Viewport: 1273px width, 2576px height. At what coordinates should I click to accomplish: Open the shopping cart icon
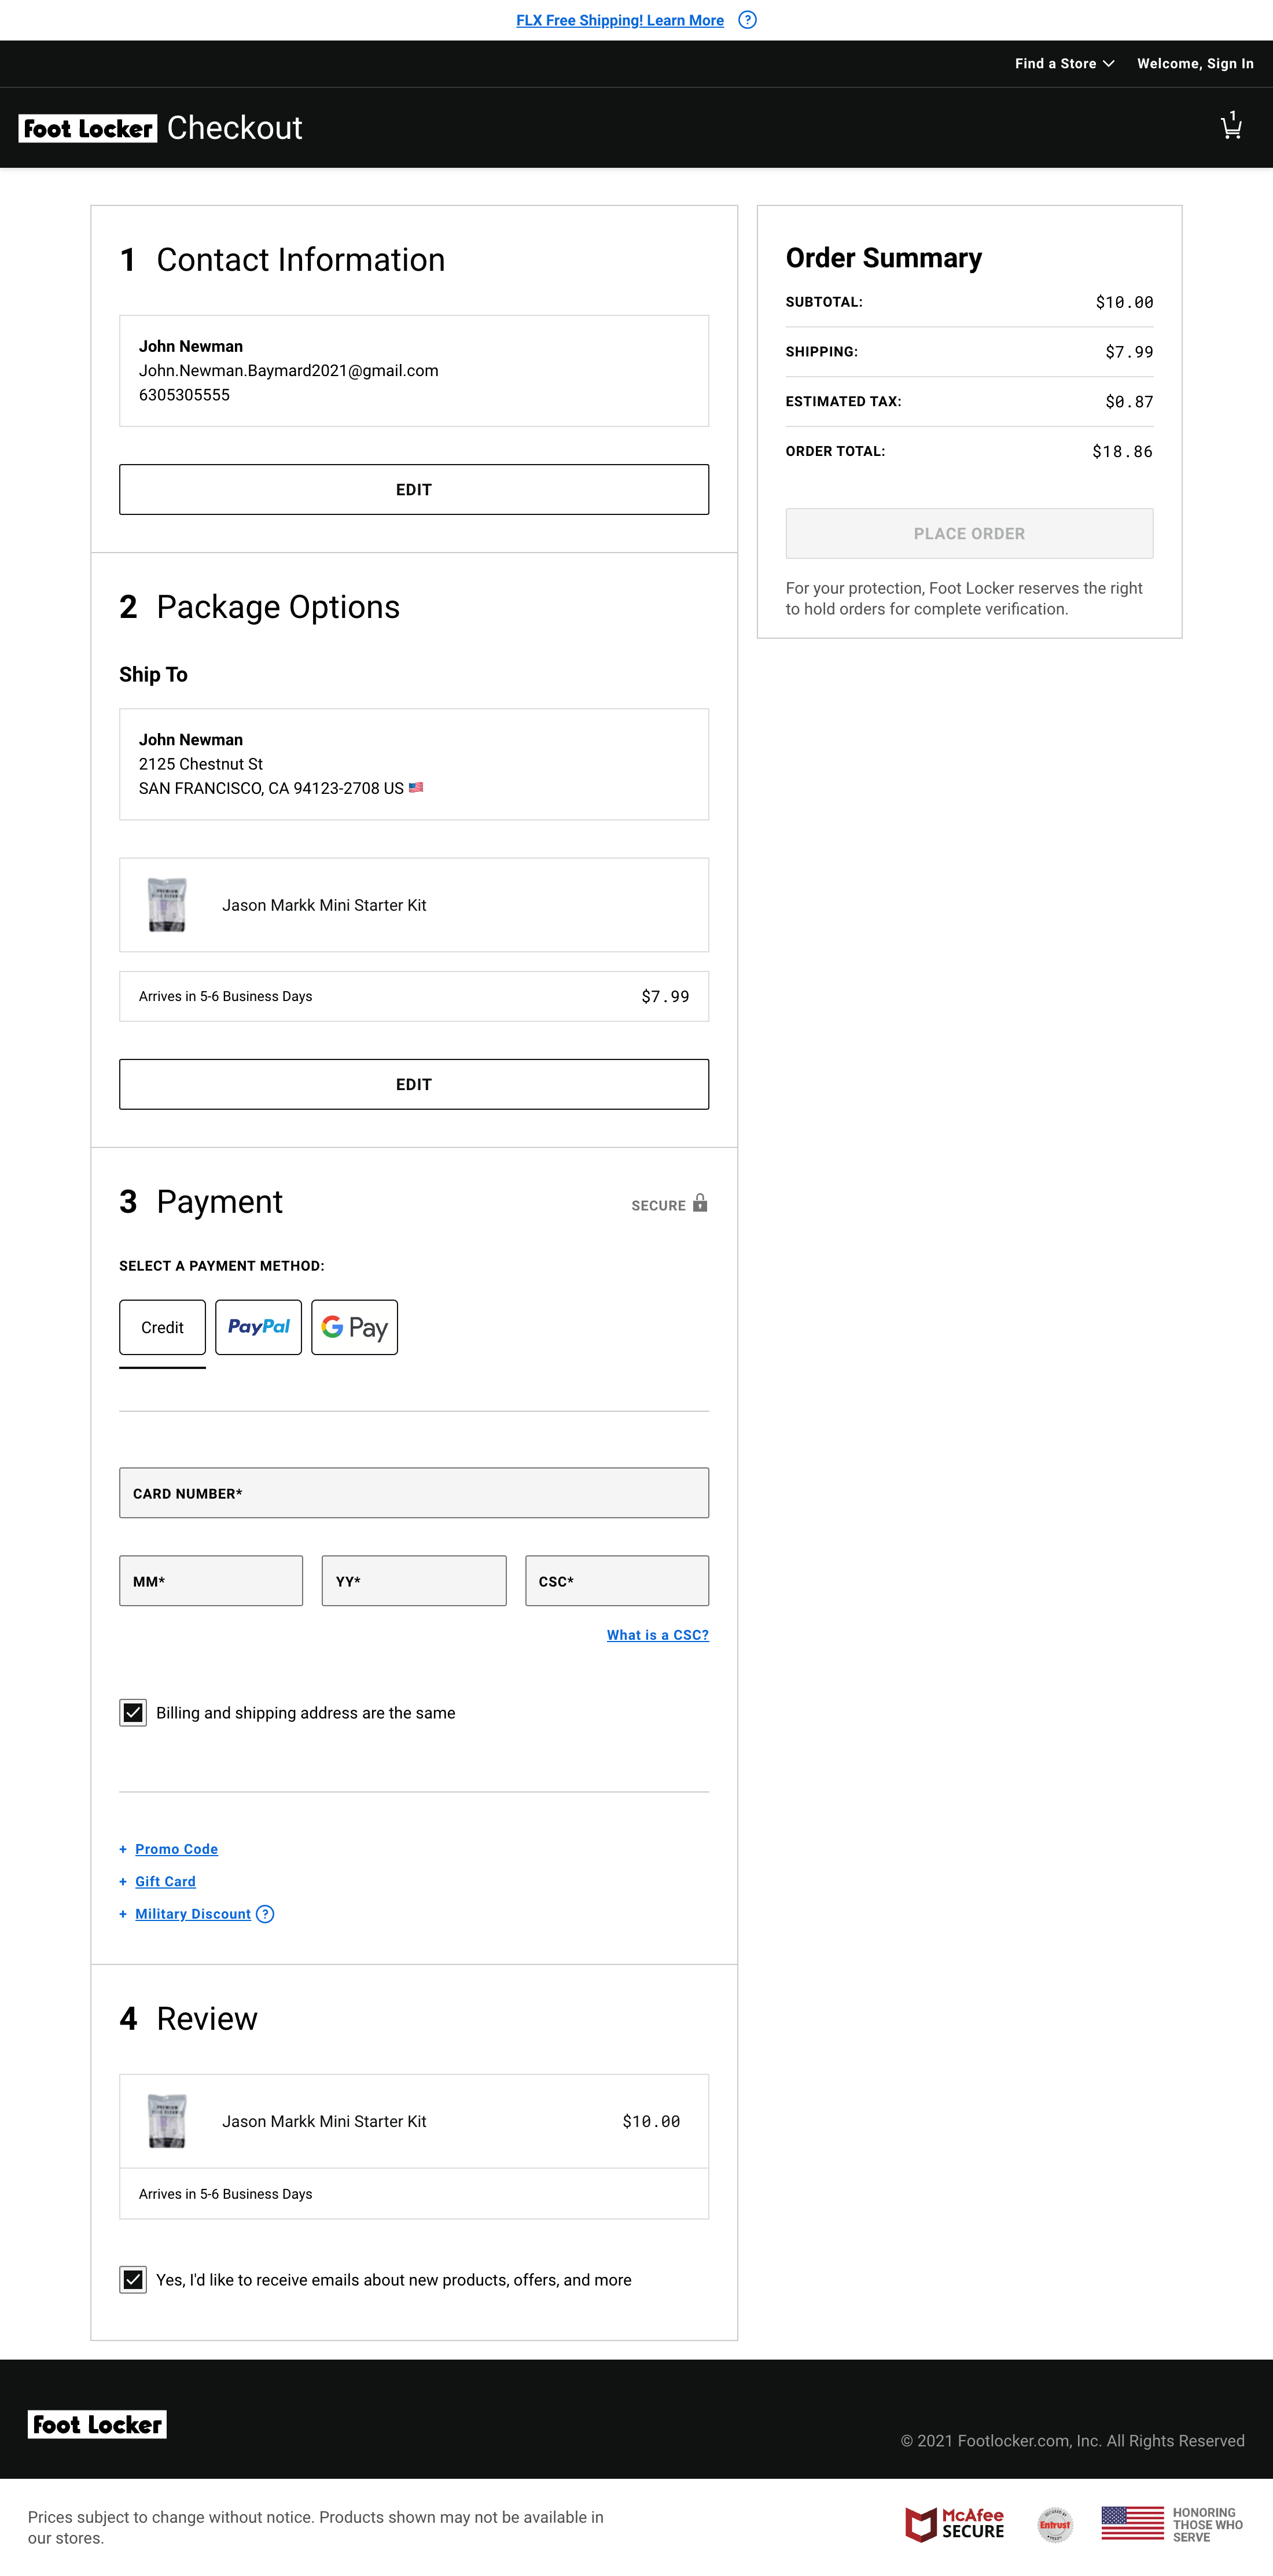pos(1231,127)
